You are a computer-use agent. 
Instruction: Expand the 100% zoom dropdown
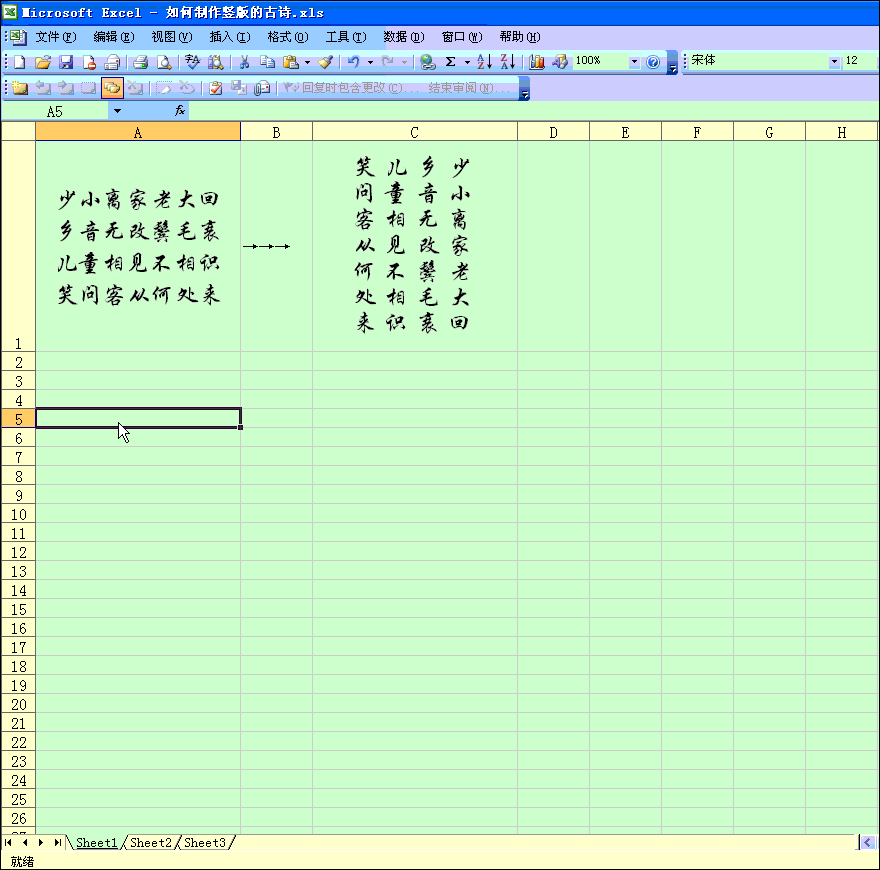[633, 62]
